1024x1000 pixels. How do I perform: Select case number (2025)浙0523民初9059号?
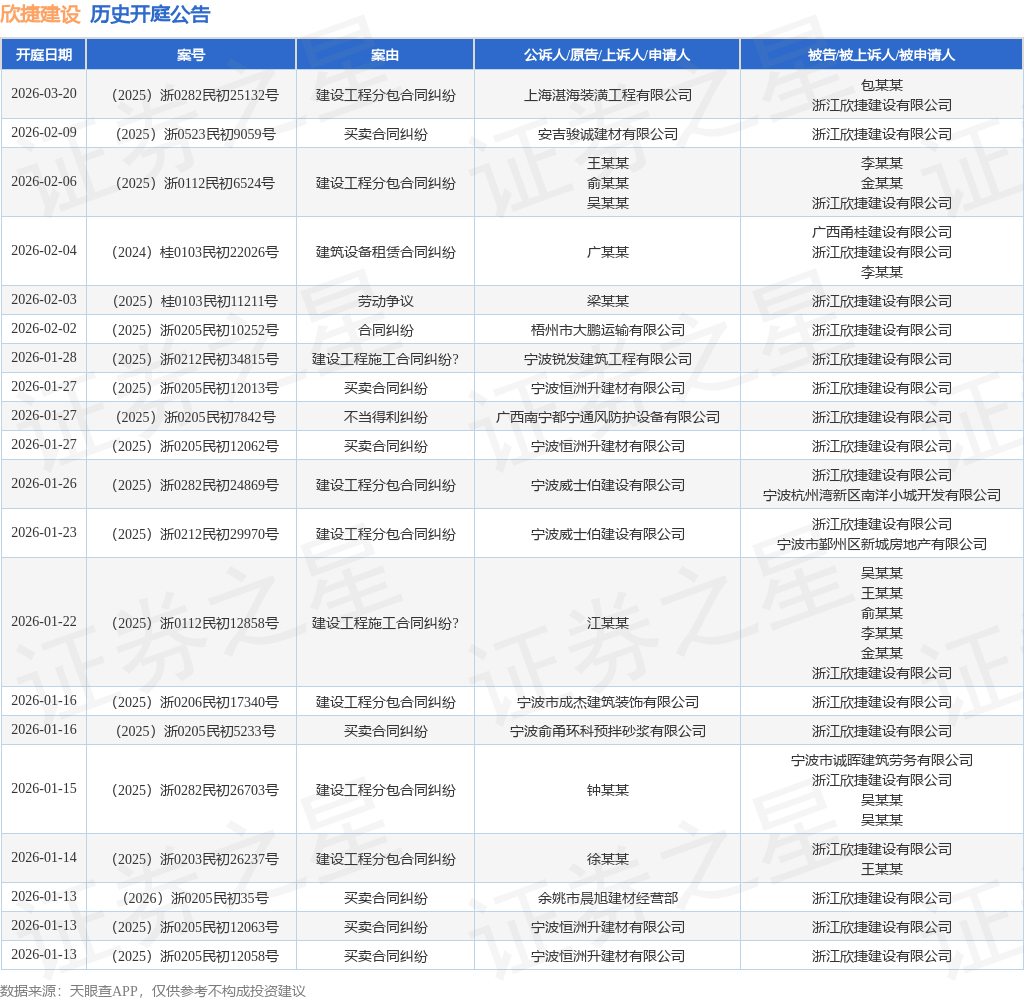[195, 134]
